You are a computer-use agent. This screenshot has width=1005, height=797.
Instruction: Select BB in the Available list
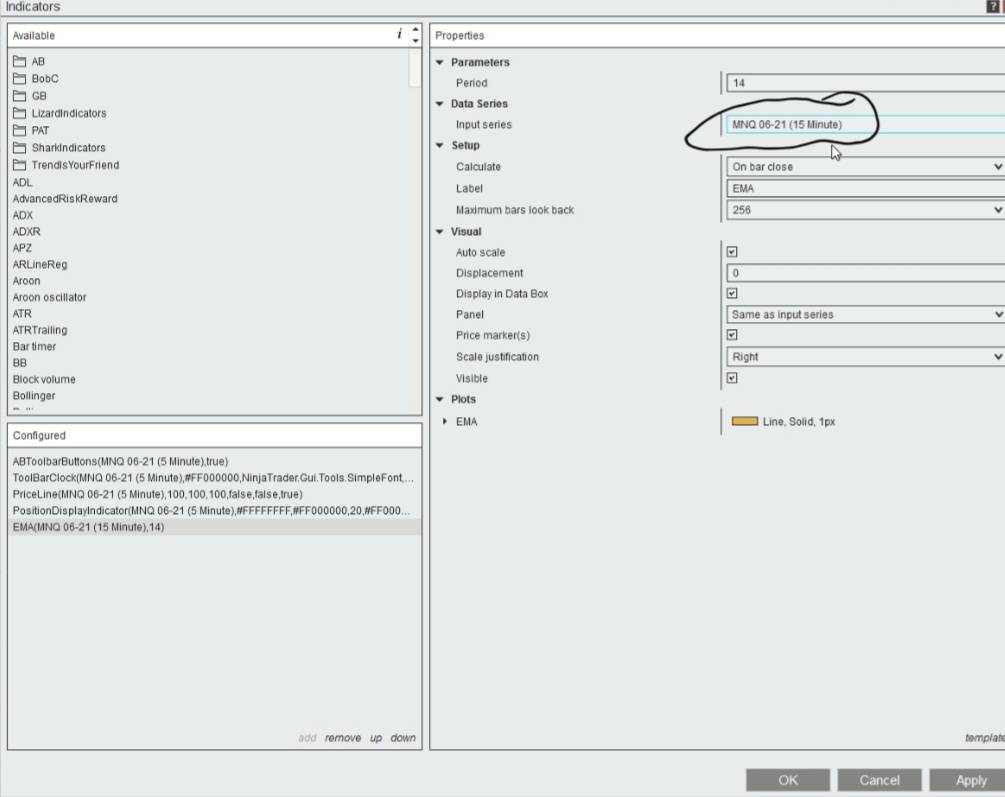(20, 363)
